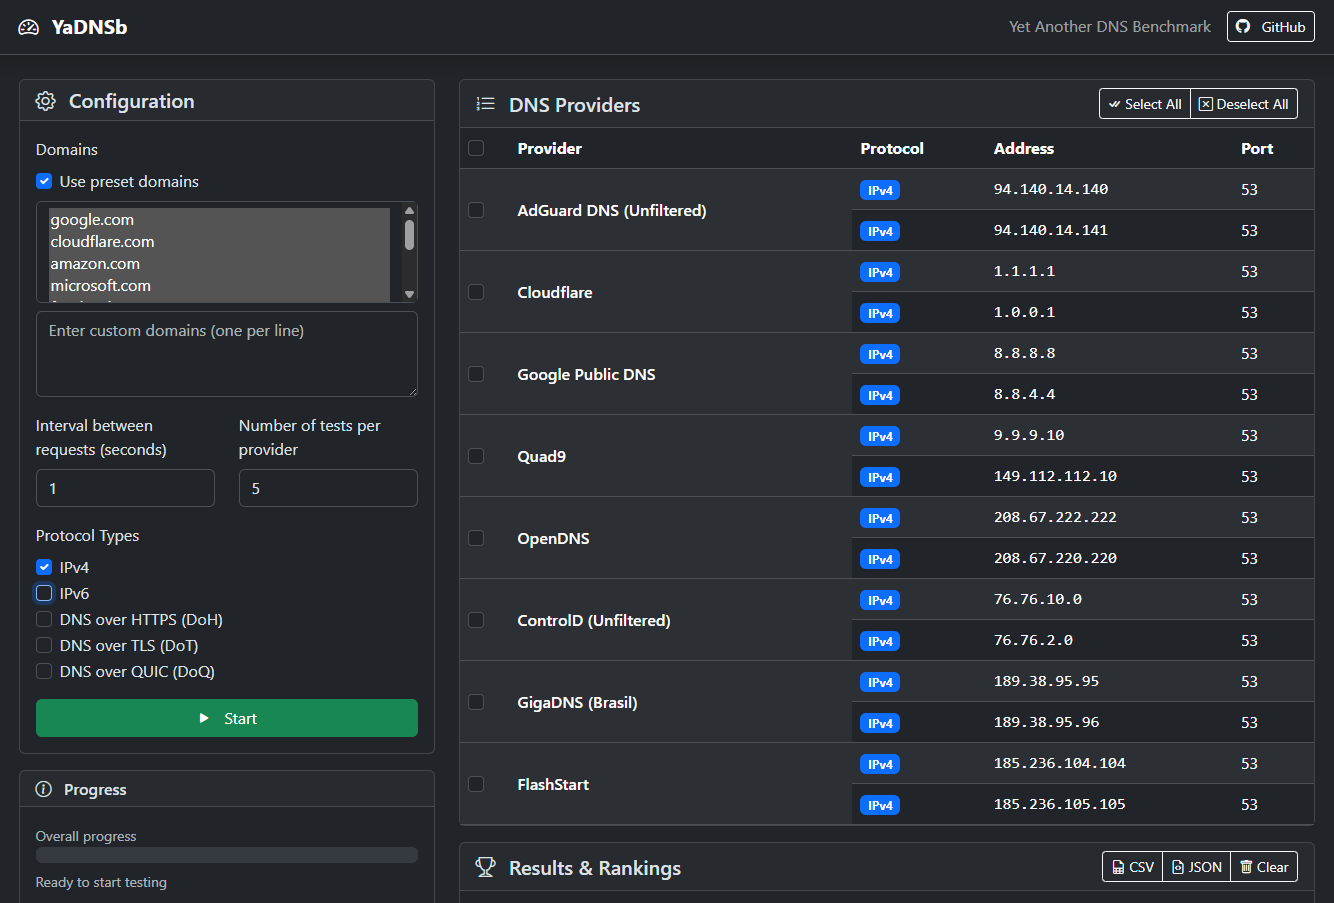The height and width of the screenshot is (903, 1334).
Task: Check the FlashStart provider checkbox
Action: coord(476,784)
